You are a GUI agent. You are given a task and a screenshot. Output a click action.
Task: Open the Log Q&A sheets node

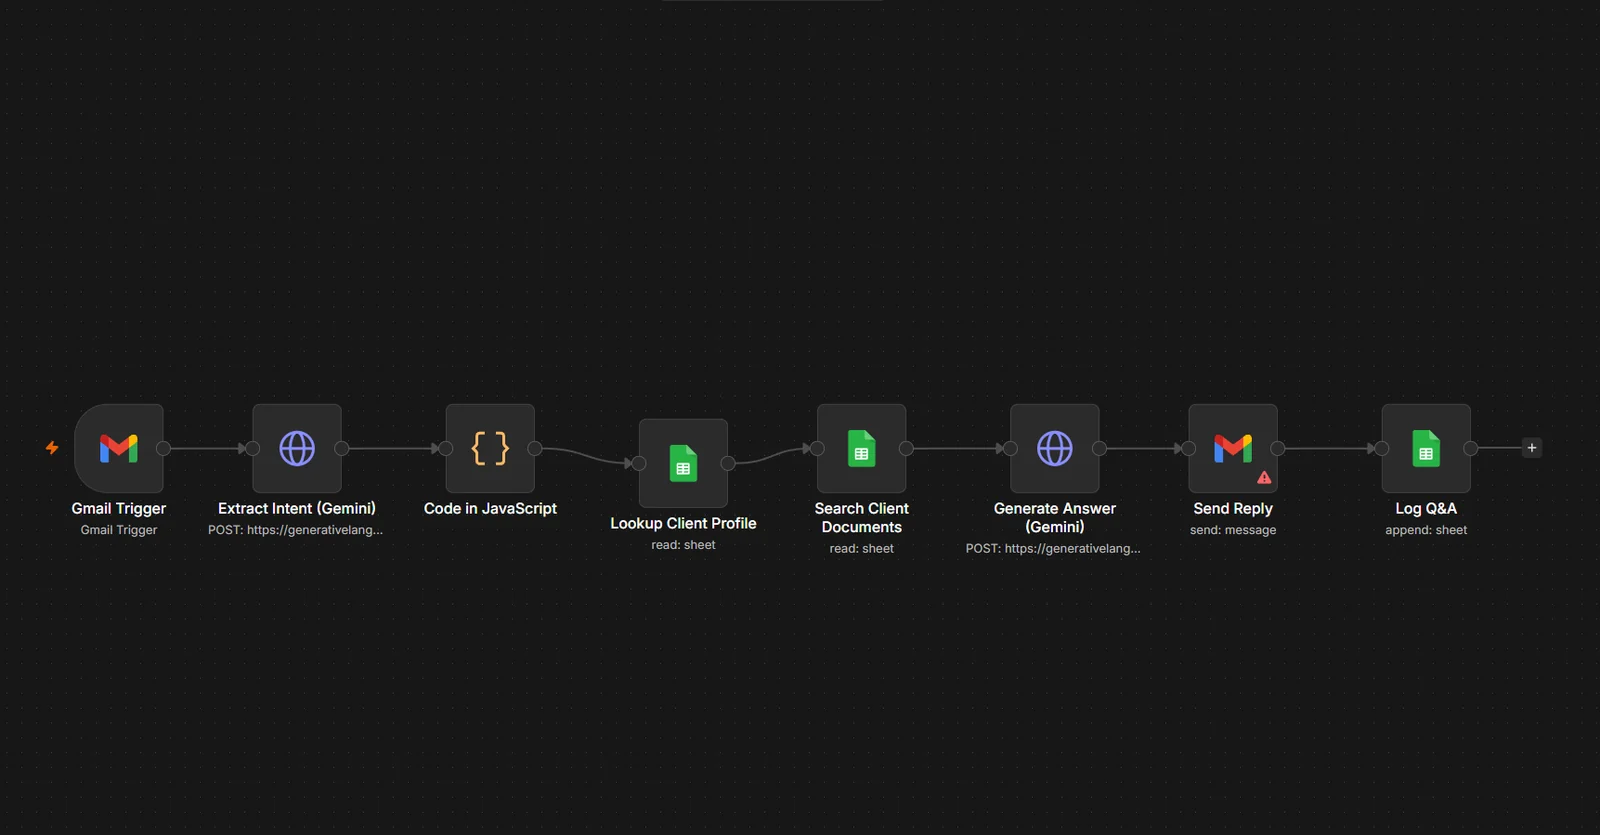[1426, 448]
